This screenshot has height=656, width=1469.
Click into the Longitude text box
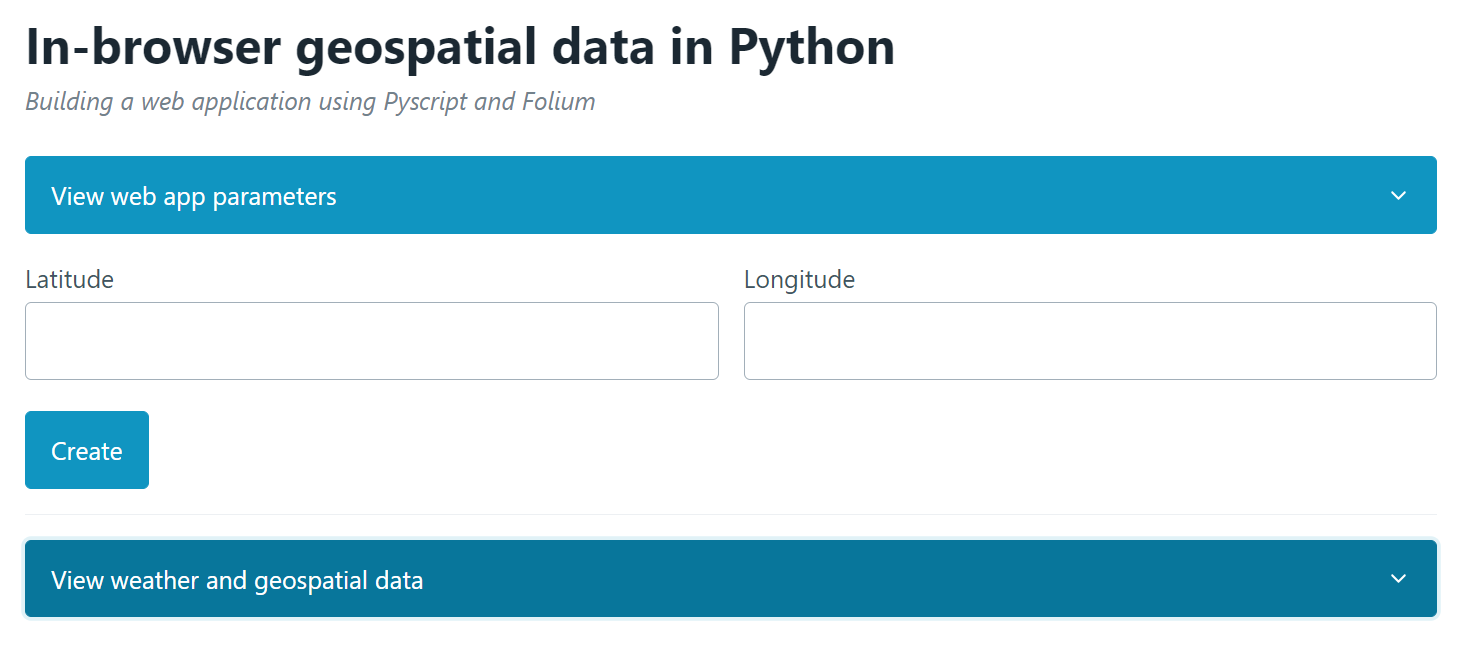point(1090,341)
